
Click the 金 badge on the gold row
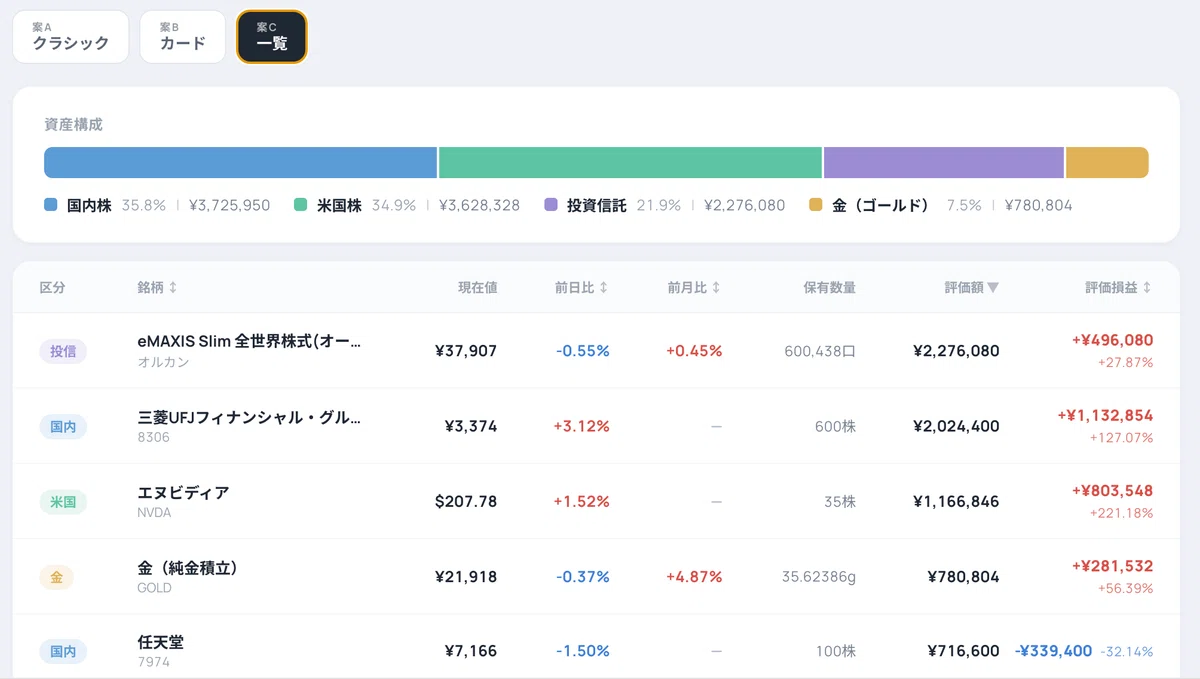(x=56, y=577)
